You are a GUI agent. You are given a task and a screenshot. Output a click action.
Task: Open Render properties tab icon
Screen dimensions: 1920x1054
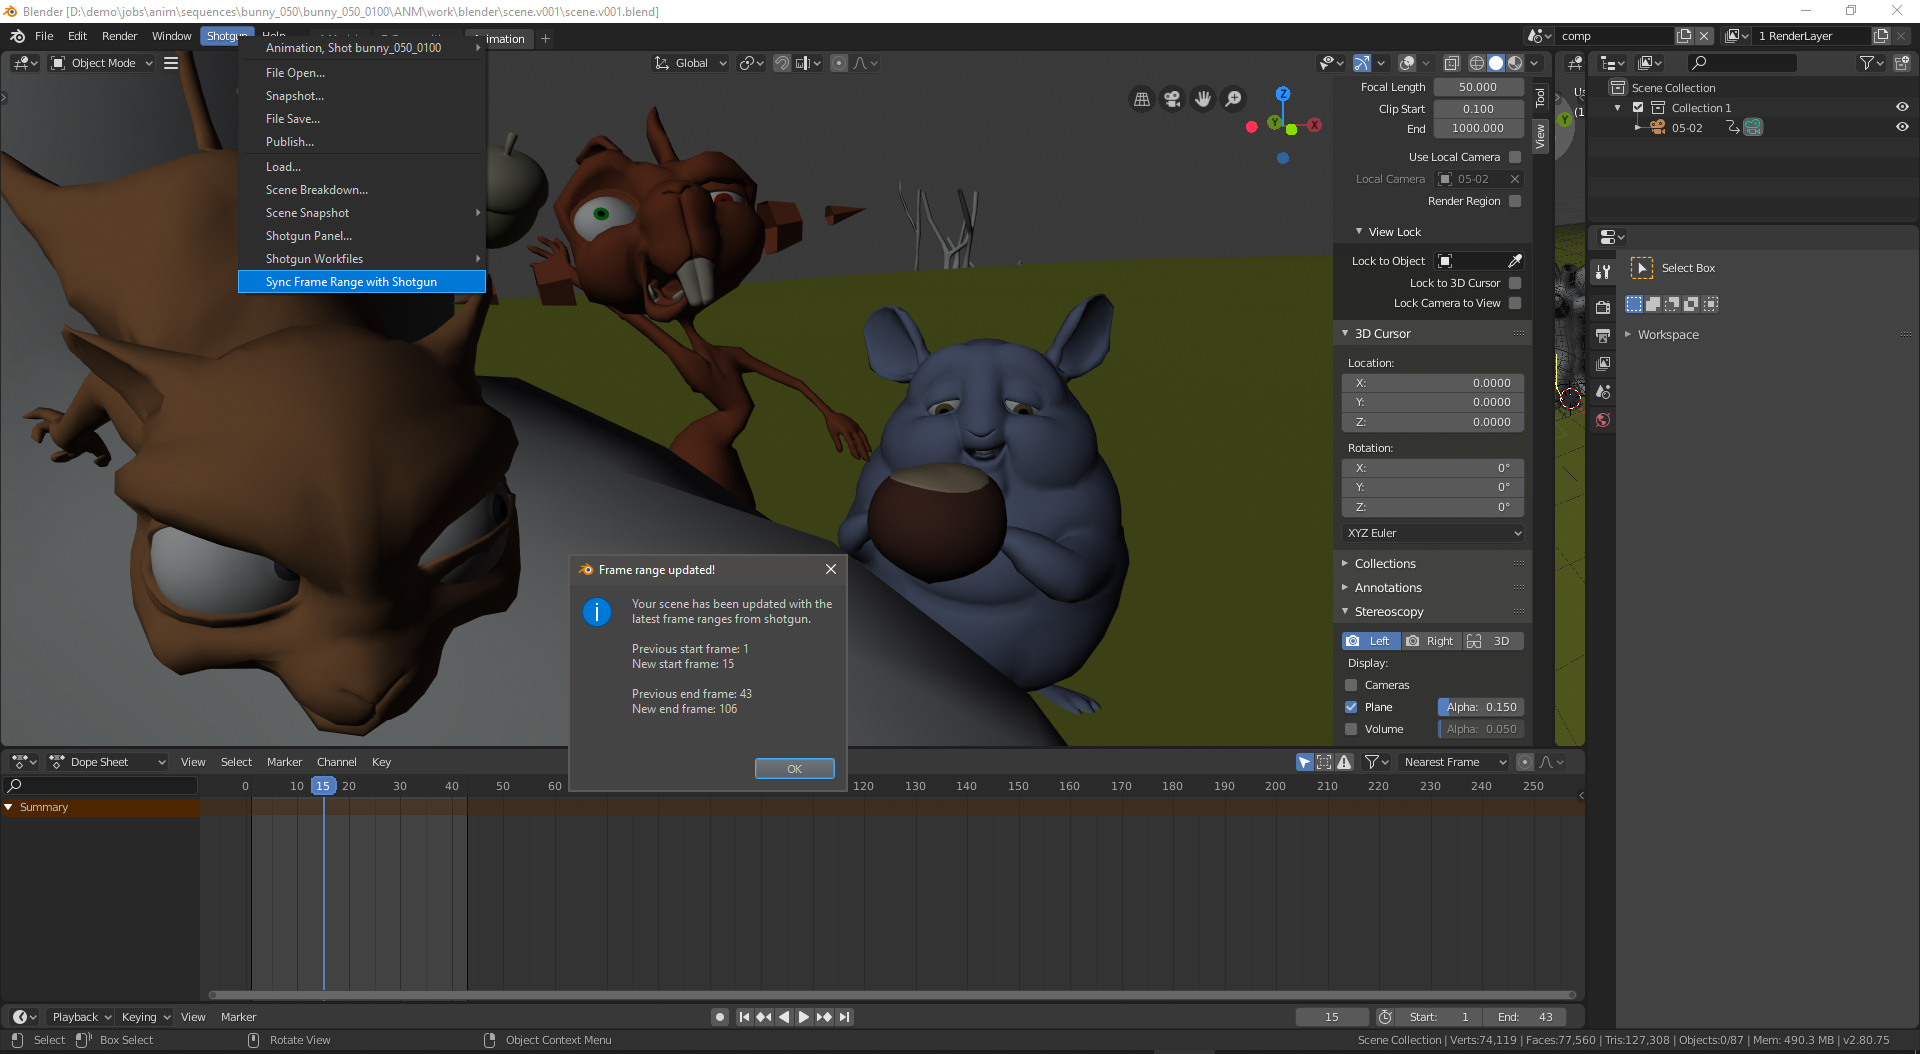pos(1603,307)
